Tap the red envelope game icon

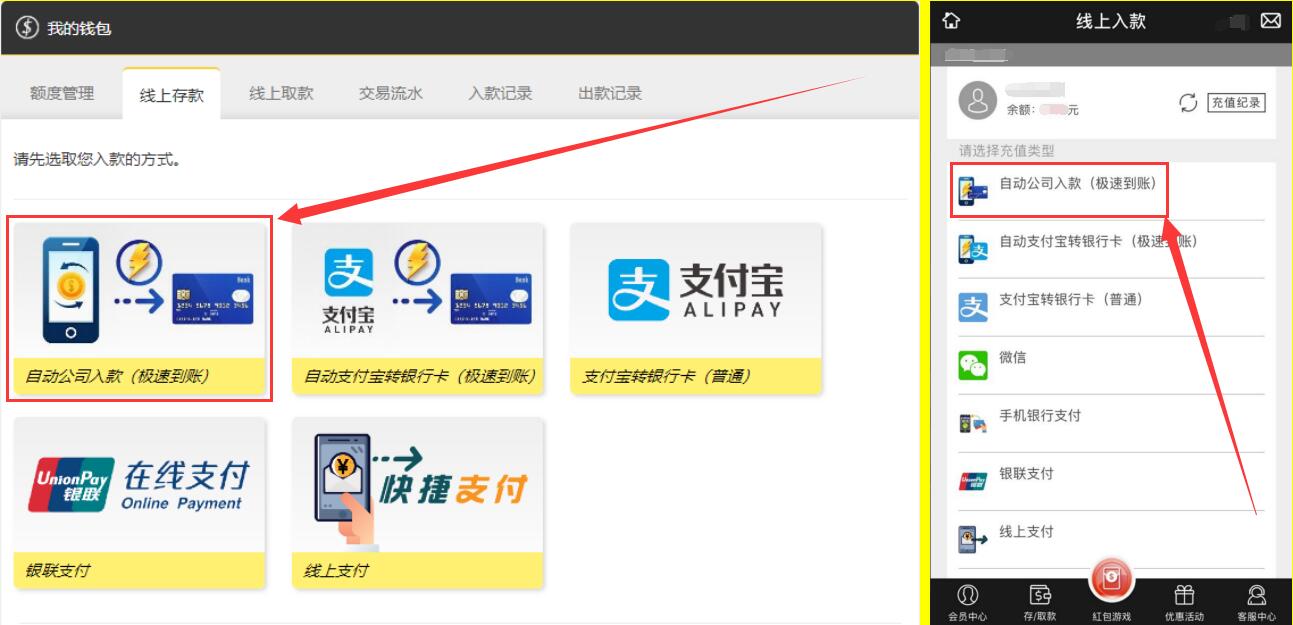pyautogui.click(x=1112, y=579)
